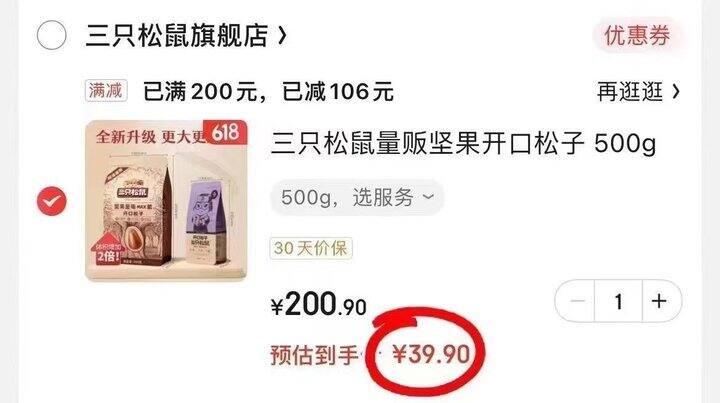The image size is (720, 403).
Task: Open the 优惠券 coupon button
Action: (x=637, y=36)
